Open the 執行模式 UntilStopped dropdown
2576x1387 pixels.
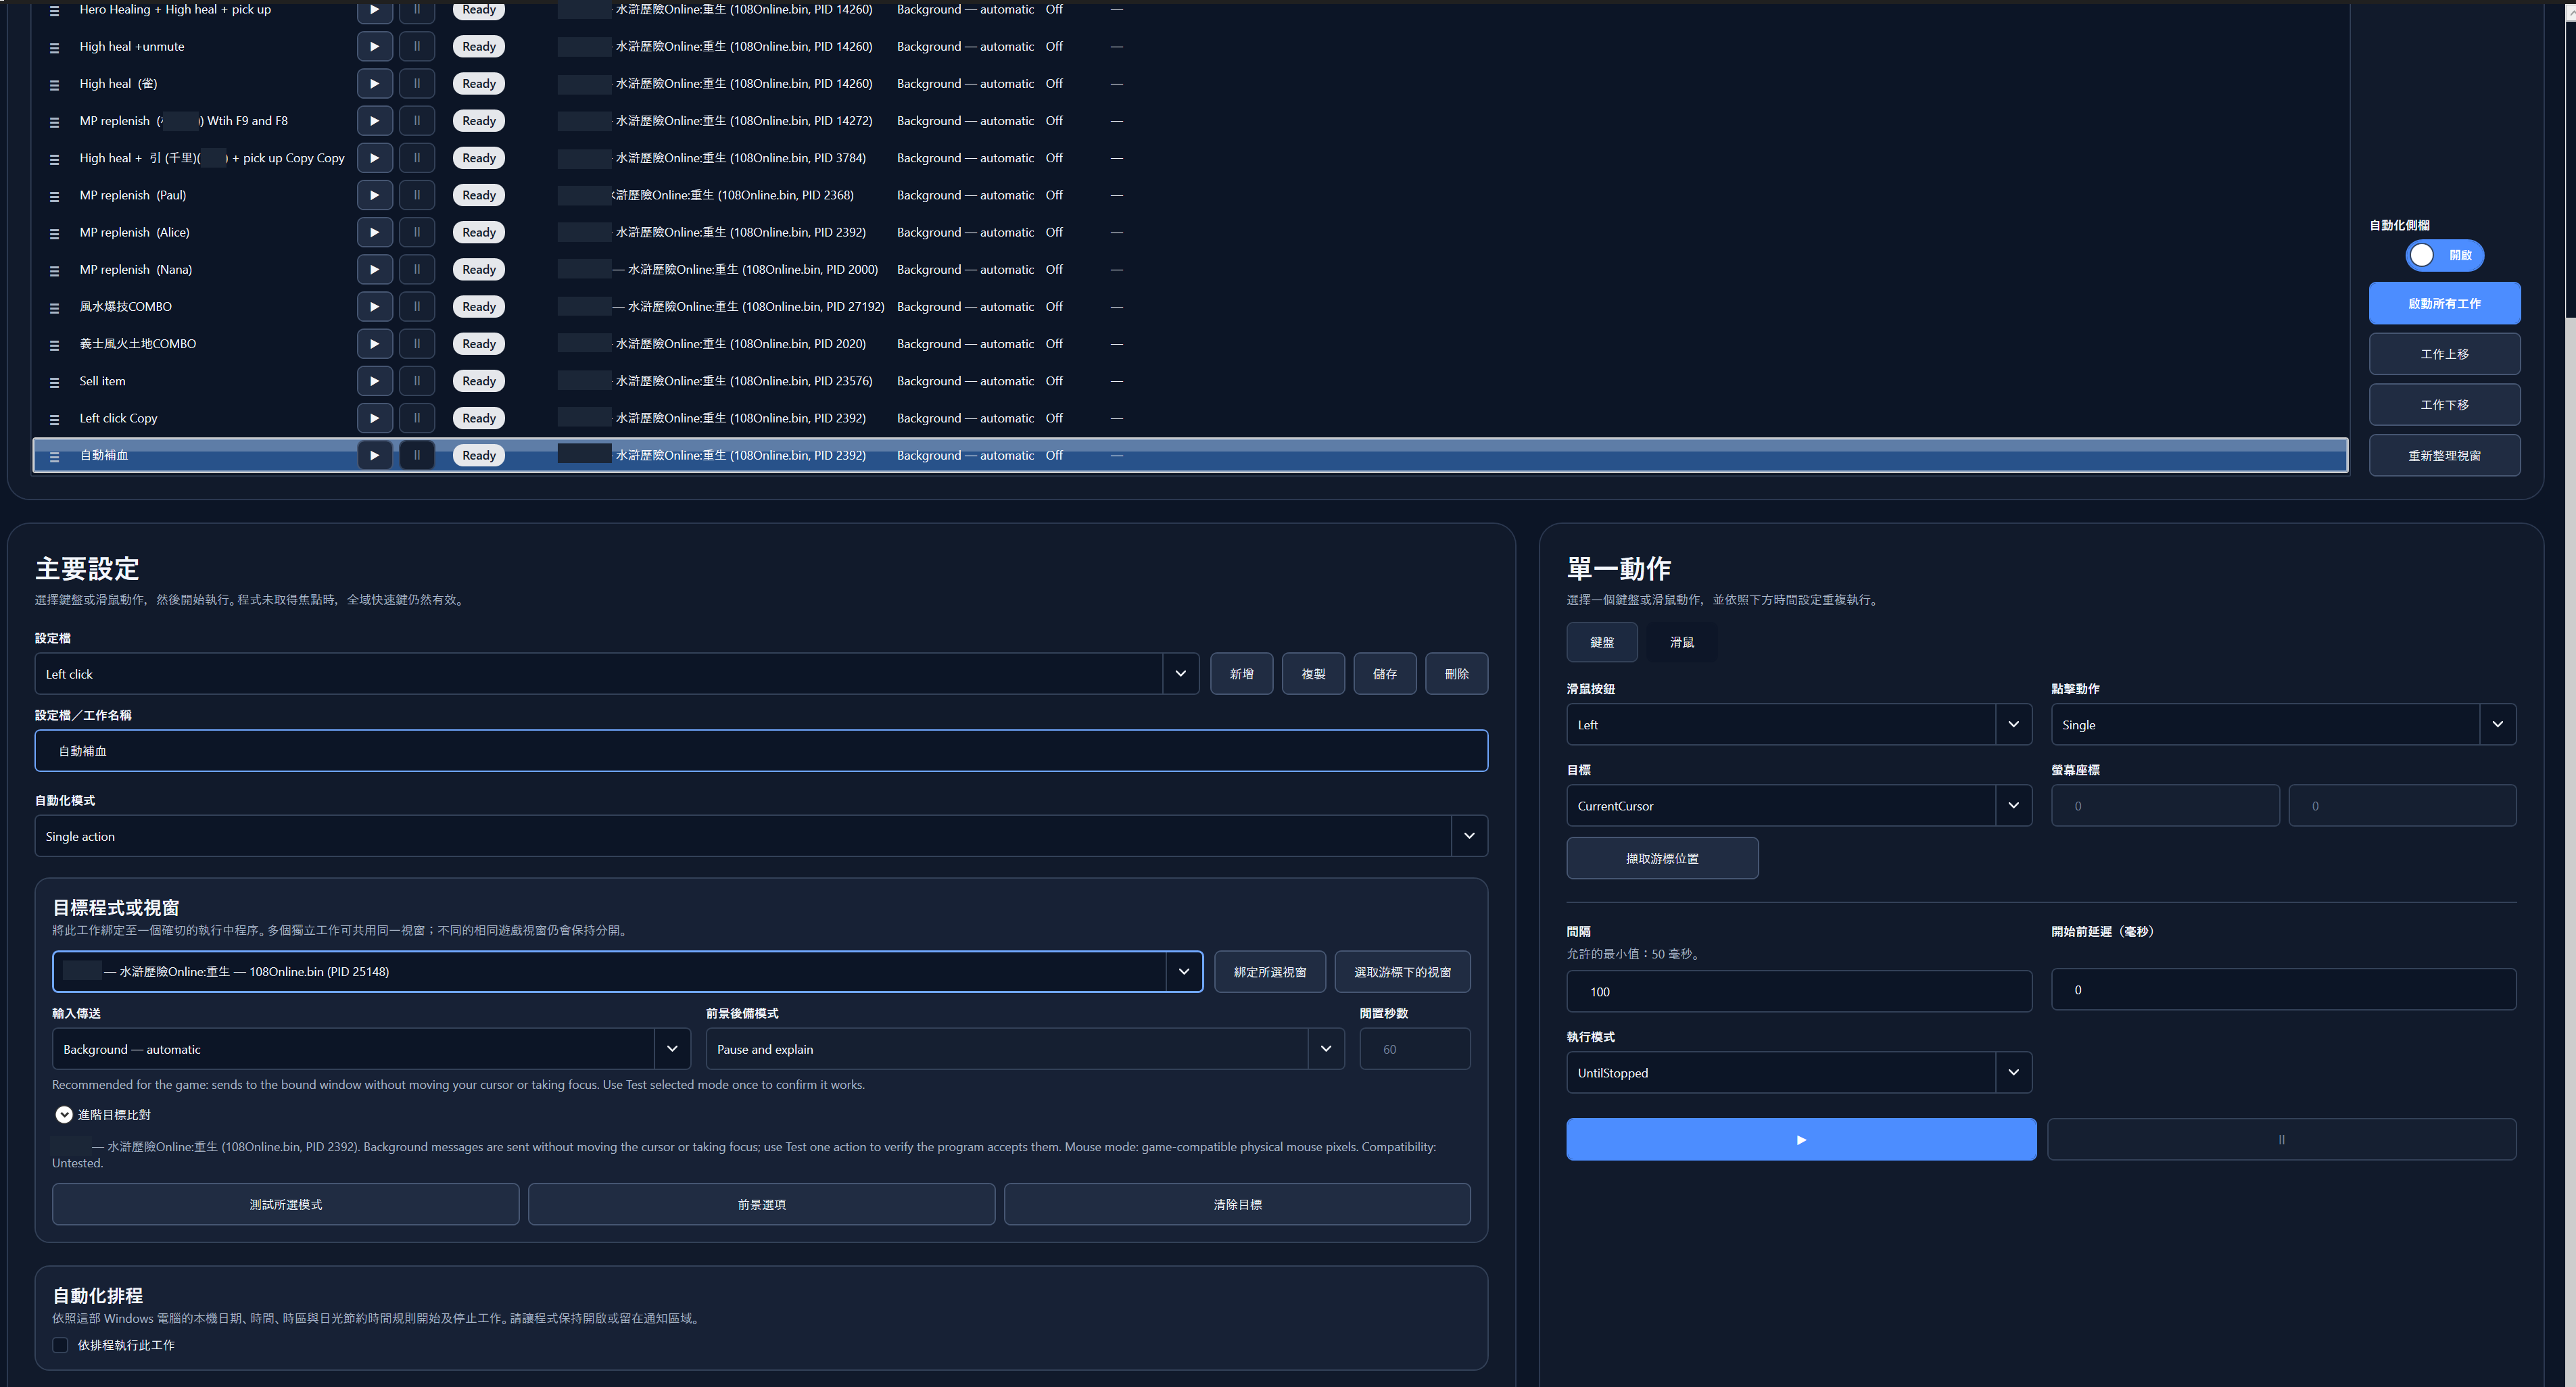2013,1072
